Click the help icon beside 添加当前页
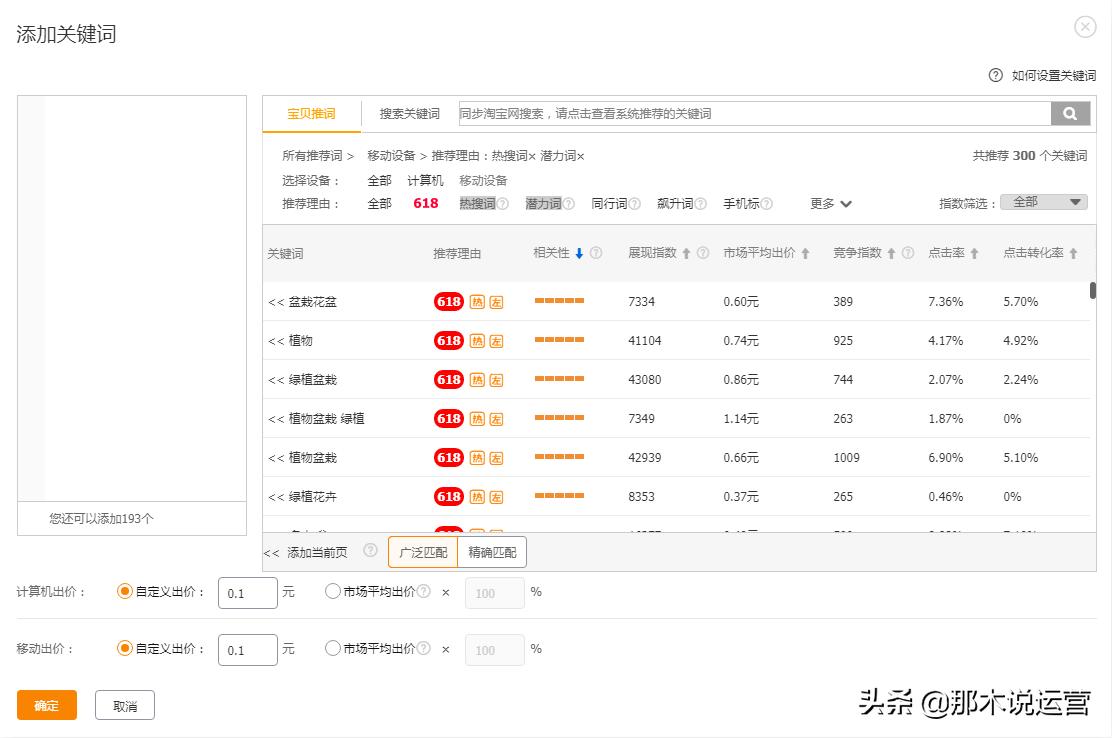The image size is (1112, 738). click(370, 550)
